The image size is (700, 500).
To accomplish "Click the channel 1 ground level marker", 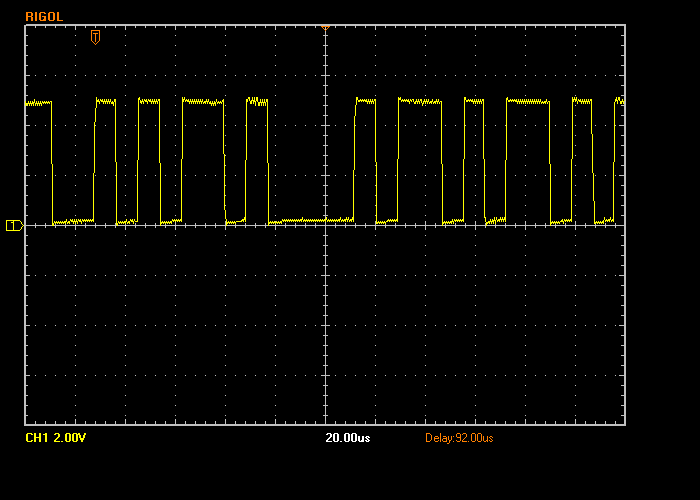I will click(x=14, y=225).
